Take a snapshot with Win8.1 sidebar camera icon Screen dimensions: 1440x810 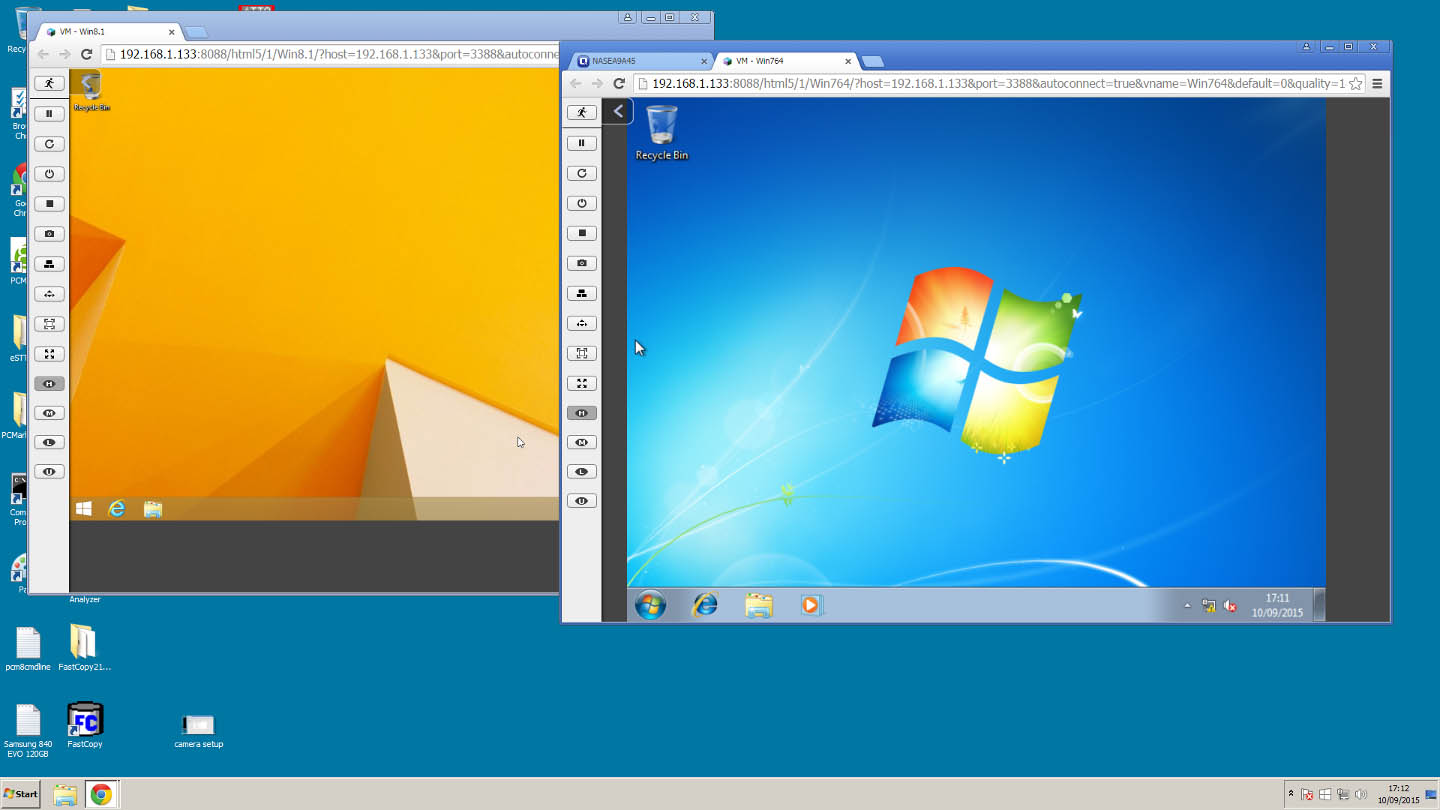click(49, 234)
